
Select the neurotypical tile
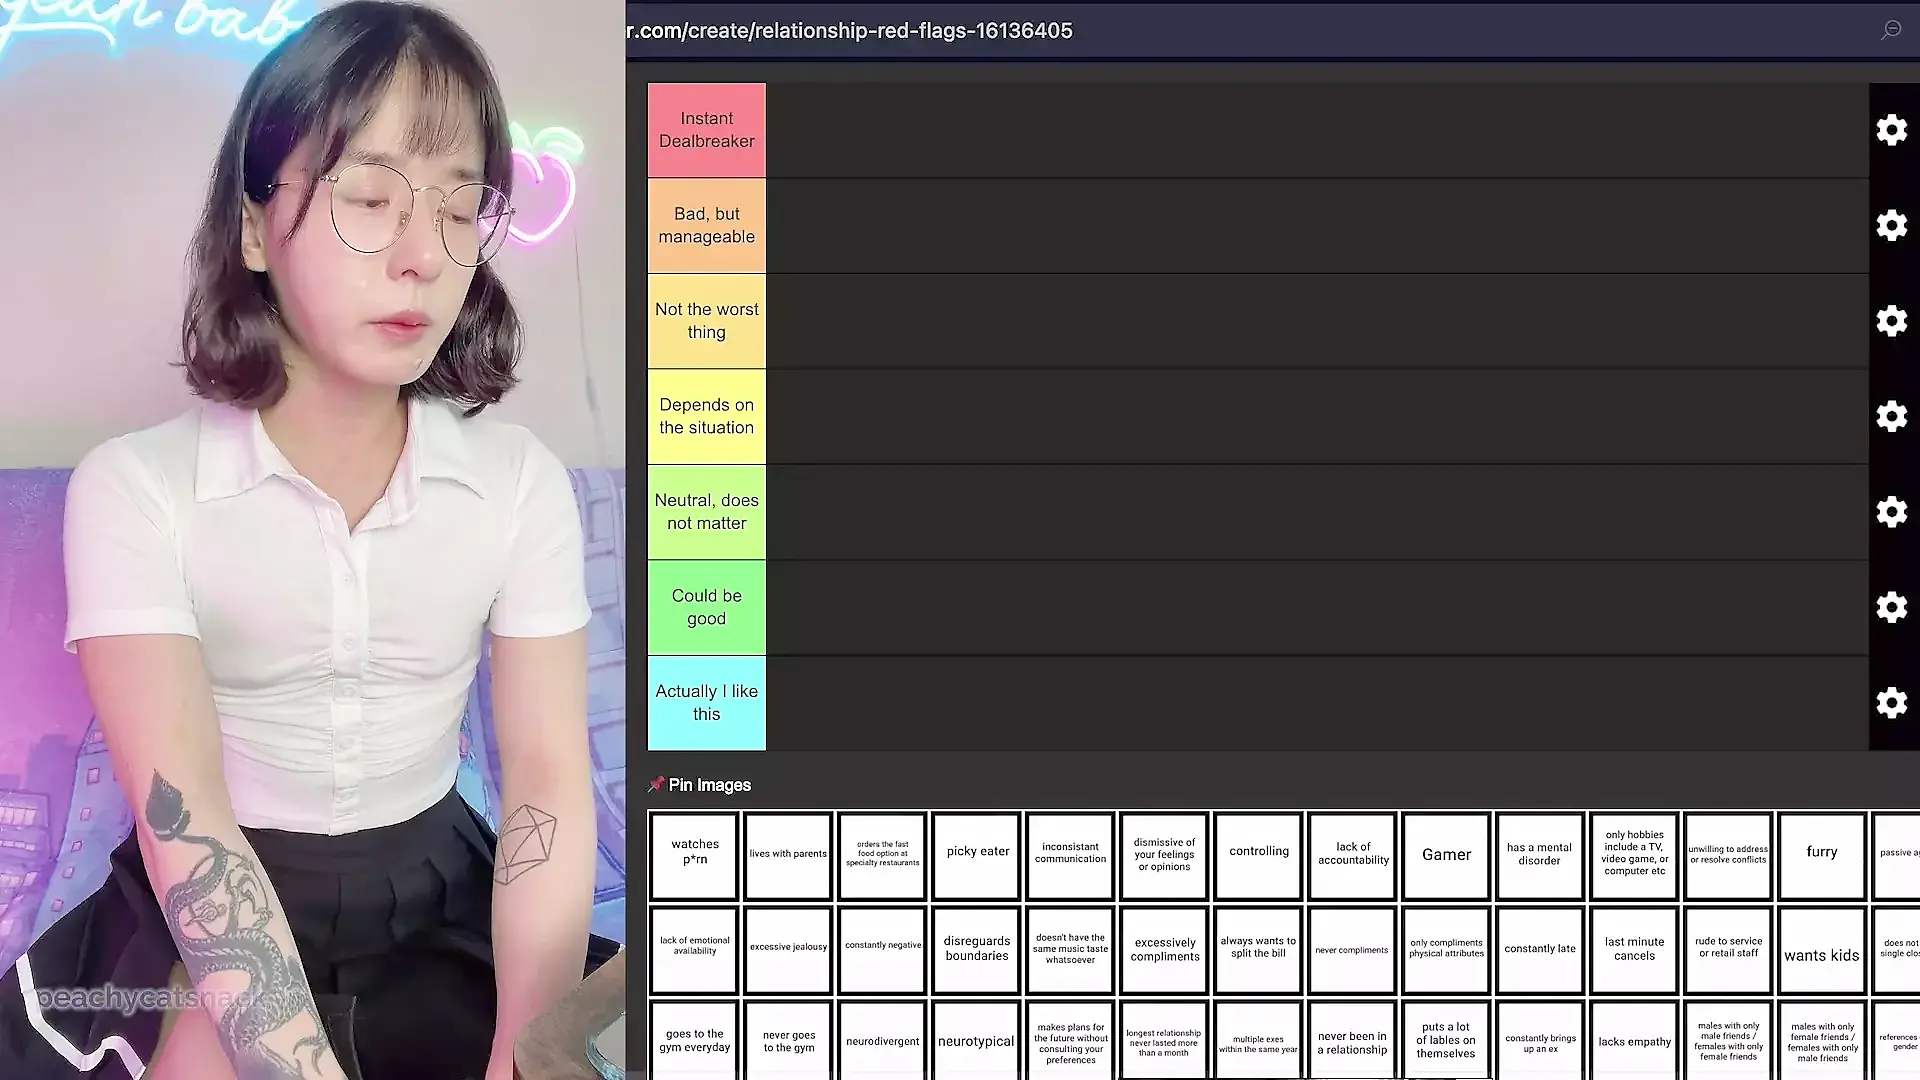[x=976, y=1041]
